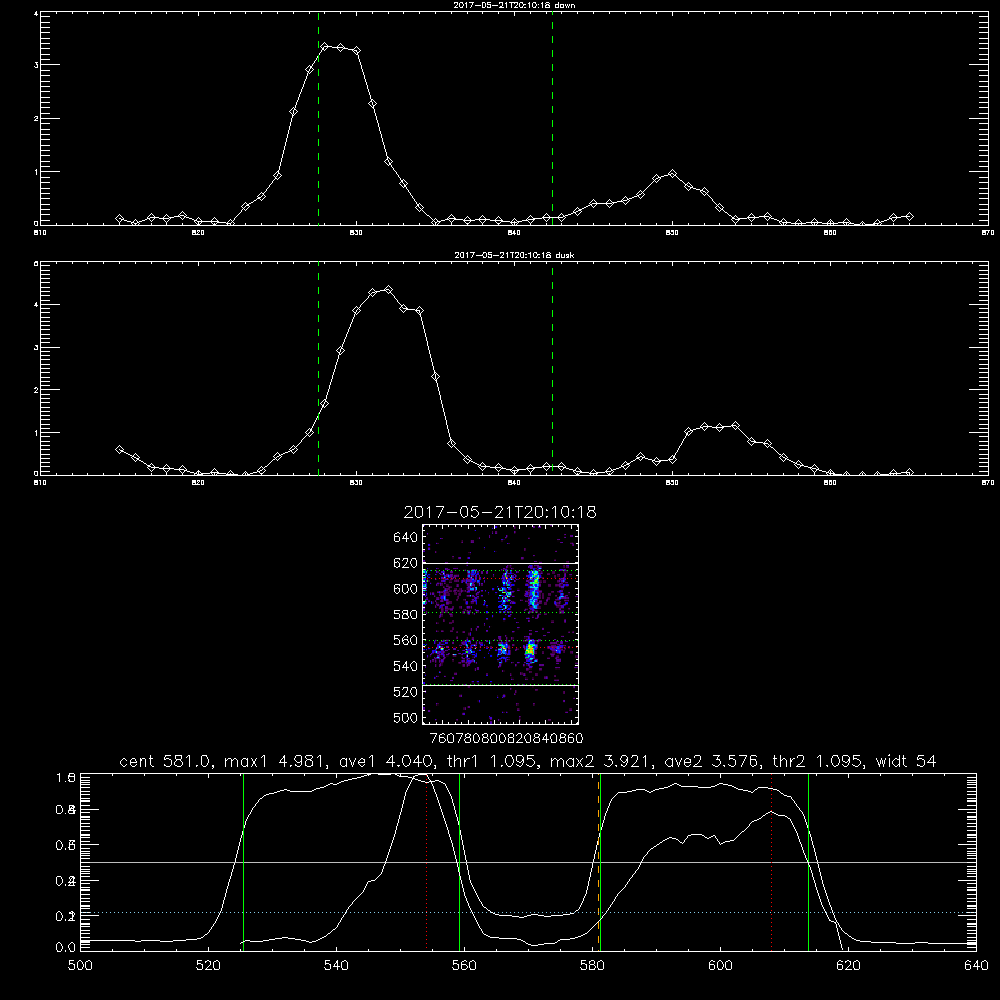The width and height of the screenshot is (1000, 1000).
Task: Click the secondary peak marker near 850 in dawn plot
Action: 672,173
